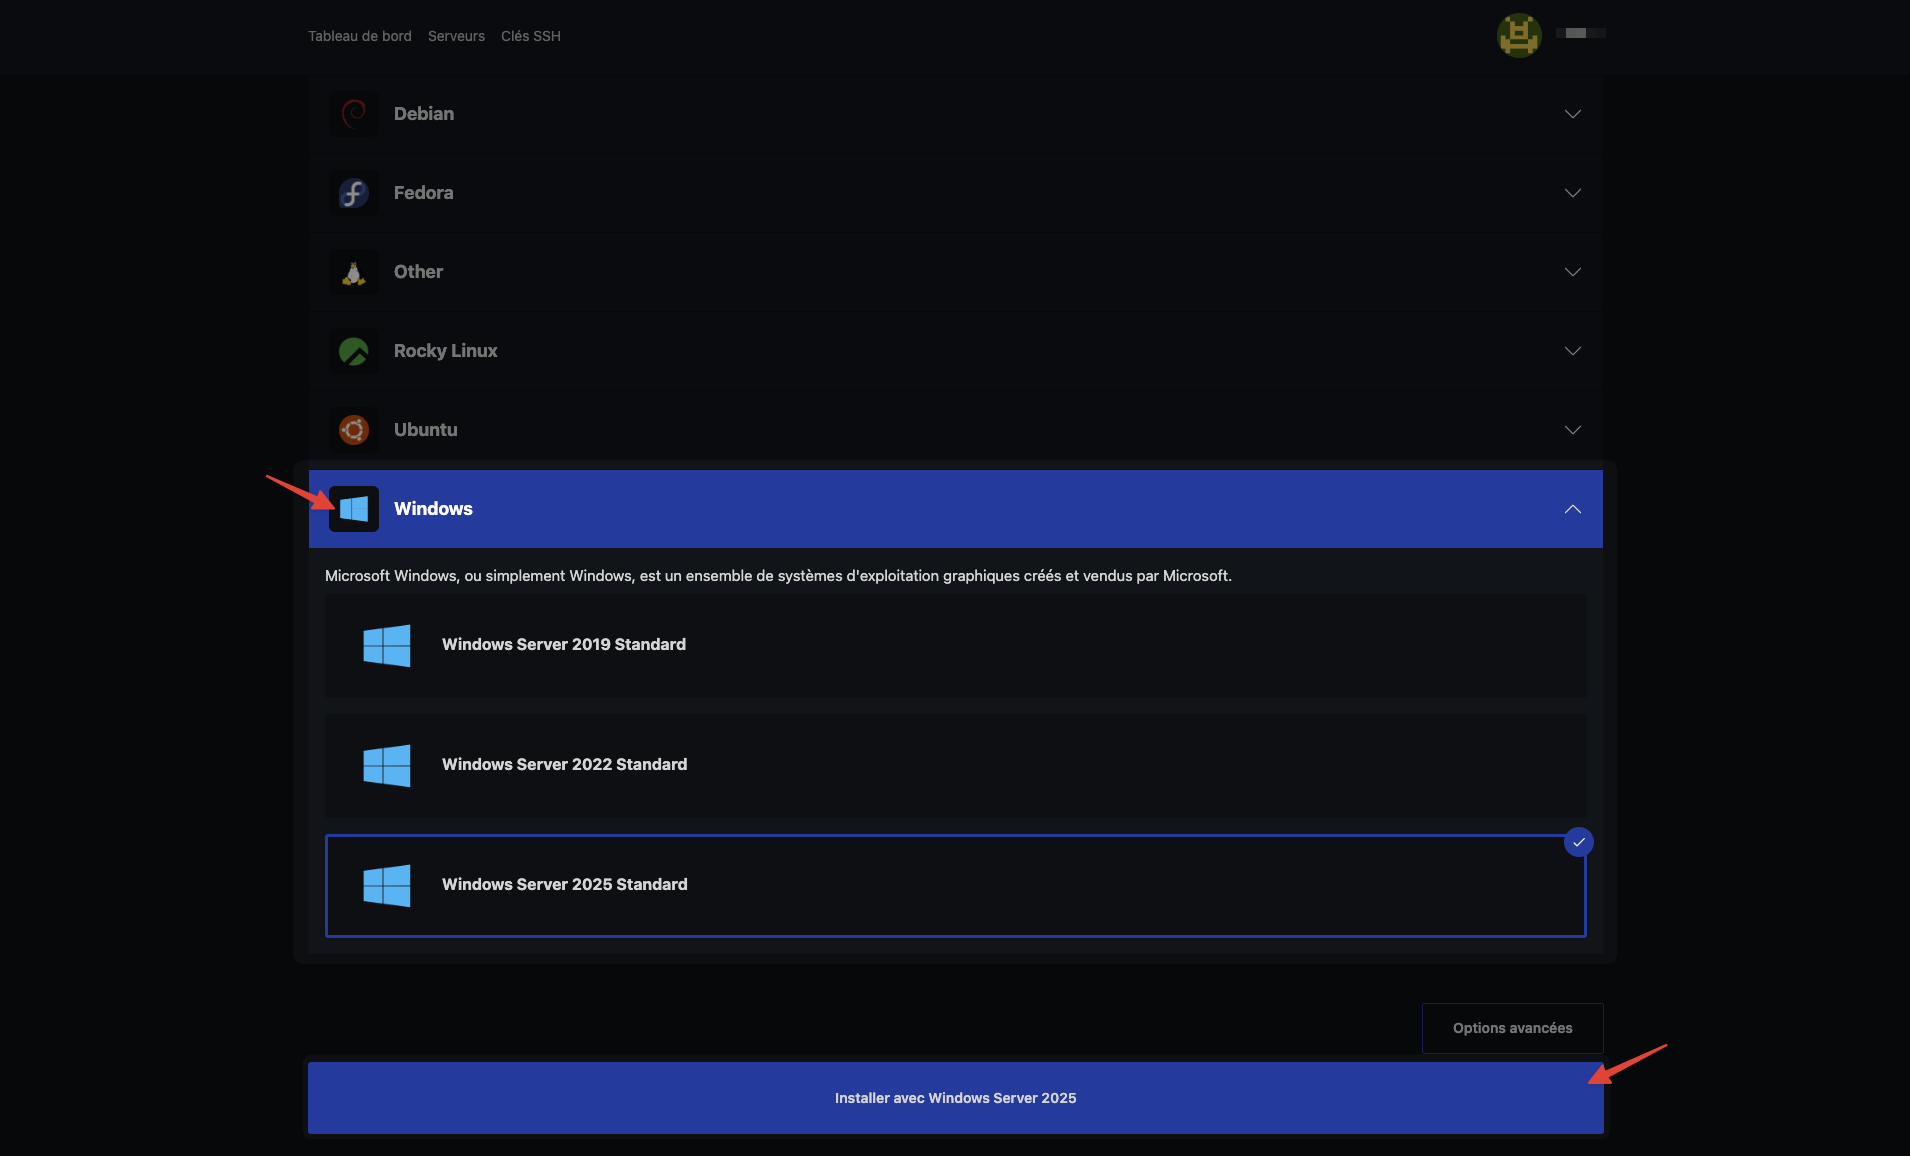
Task: Open the Clés SSH menu item
Action: [x=531, y=36]
